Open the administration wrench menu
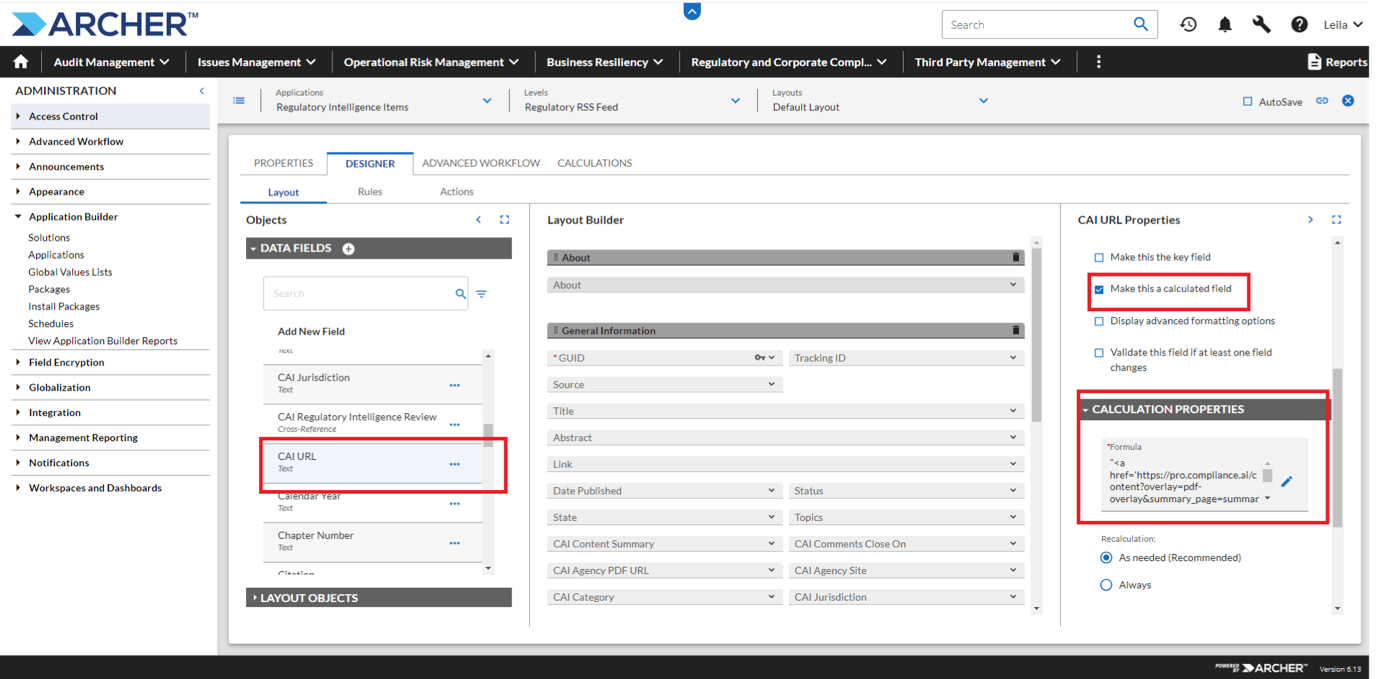The image size is (1376, 679). (x=1262, y=24)
